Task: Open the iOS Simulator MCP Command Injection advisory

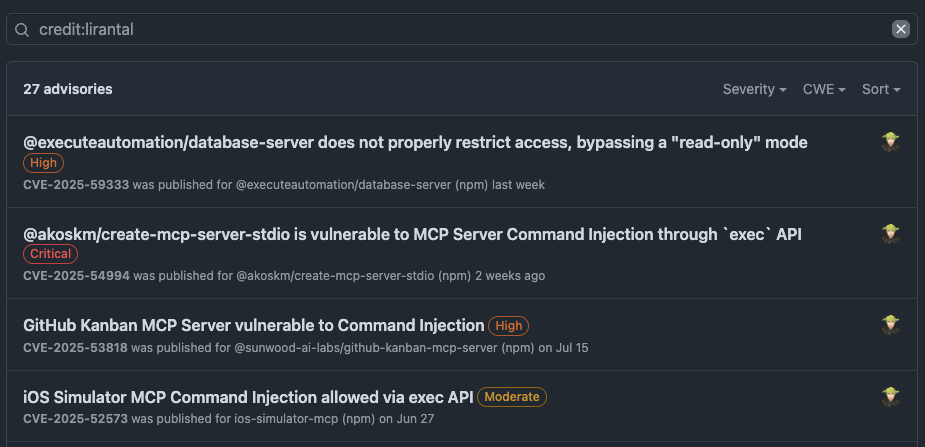Action: click(x=247, y=397)
